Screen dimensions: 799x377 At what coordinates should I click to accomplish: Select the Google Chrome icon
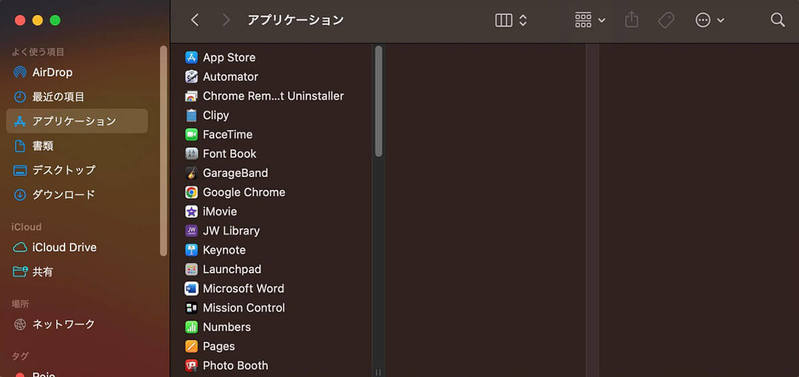191,193
